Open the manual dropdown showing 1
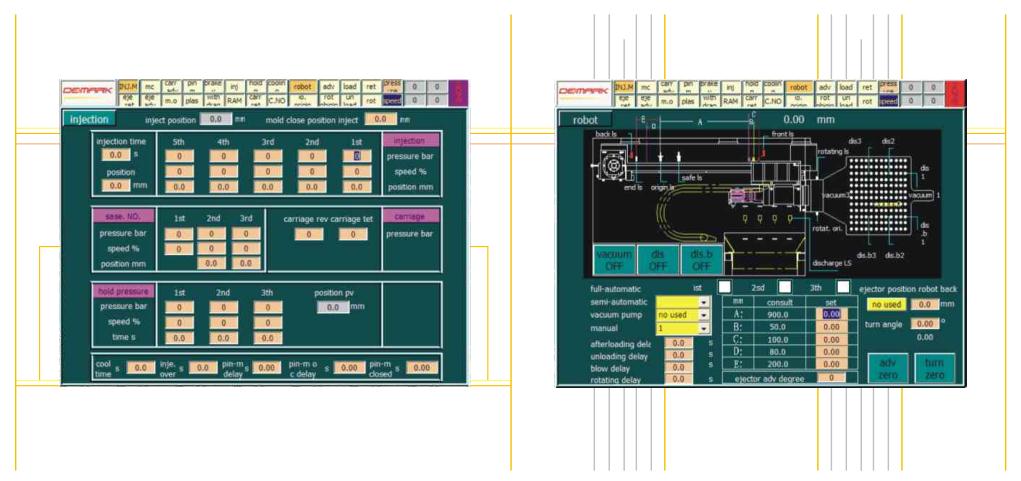This screenshot has height=481, width=1021. (704, 327)
